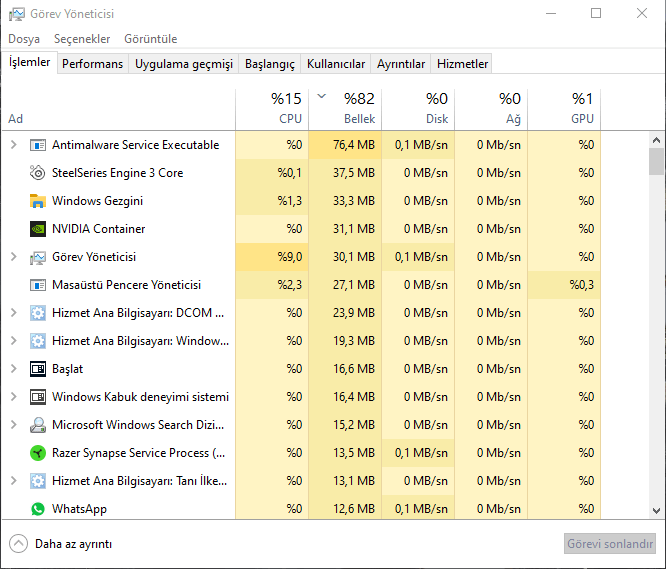This screenshot has width=666, height=569.
Task: Select the SteelSeries Engine 3 Core icon
Action: pyautogui.click(x=39, y=173)
